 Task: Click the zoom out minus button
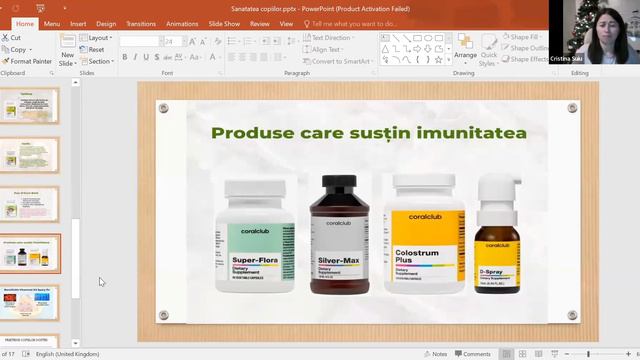pos(567,354)
